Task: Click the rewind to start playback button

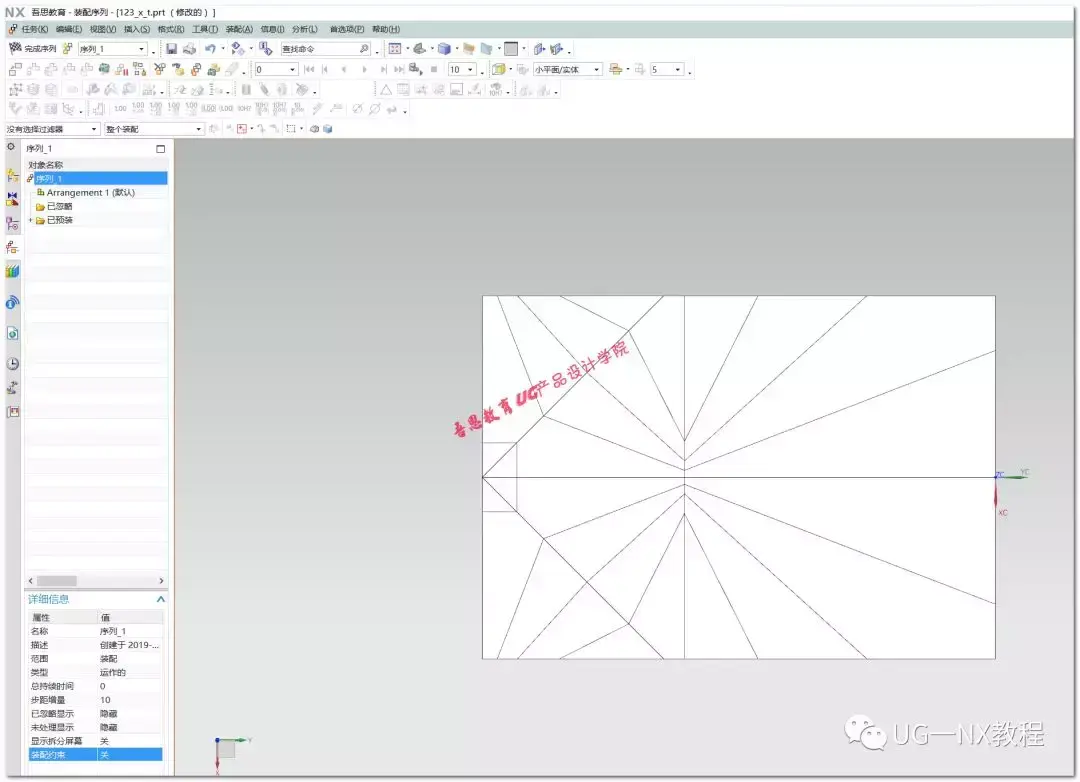Action: click(x=309, y=69)
